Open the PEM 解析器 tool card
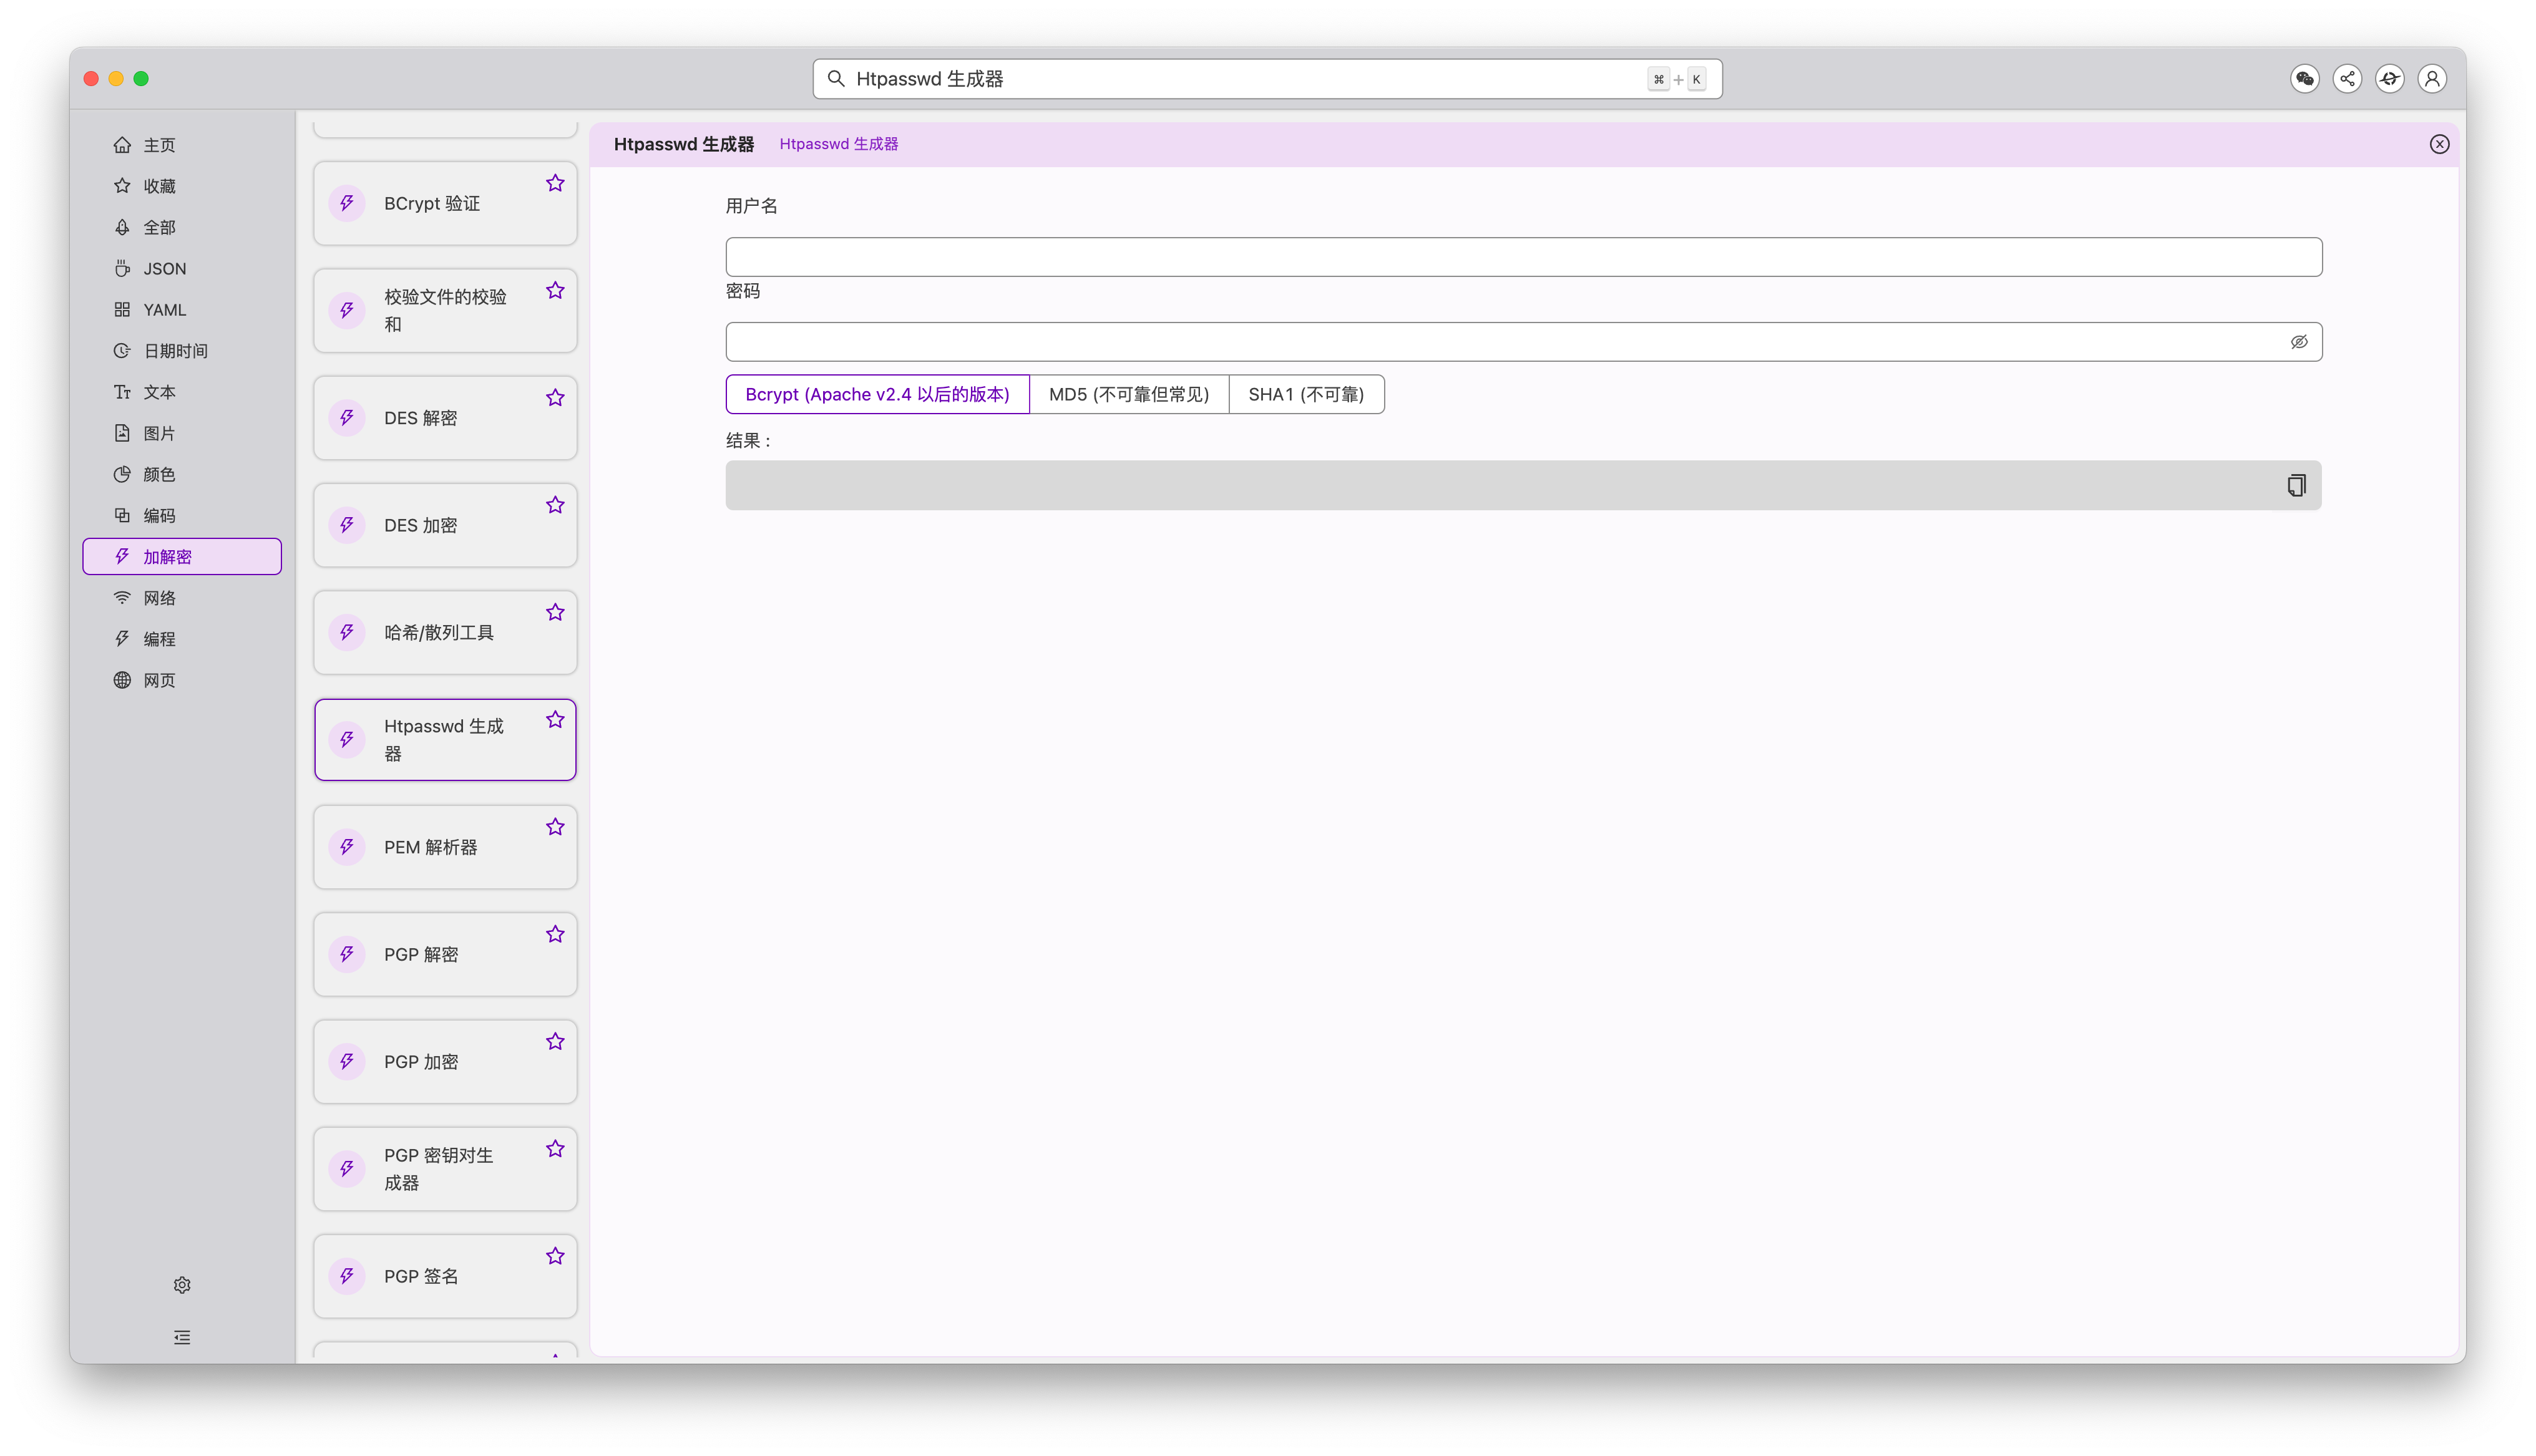Image resolution: width=2536 pixels, height=1456 pixels. click(x=445, y=847)
